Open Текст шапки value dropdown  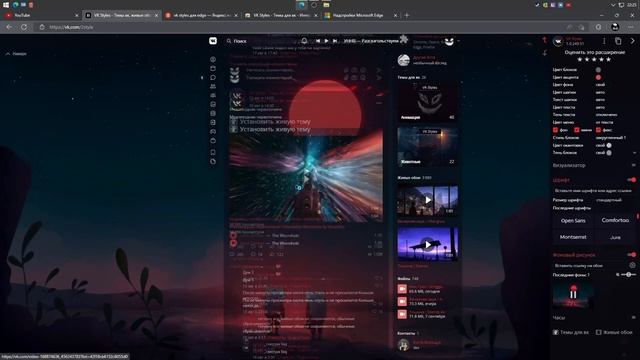click(600, 100)
